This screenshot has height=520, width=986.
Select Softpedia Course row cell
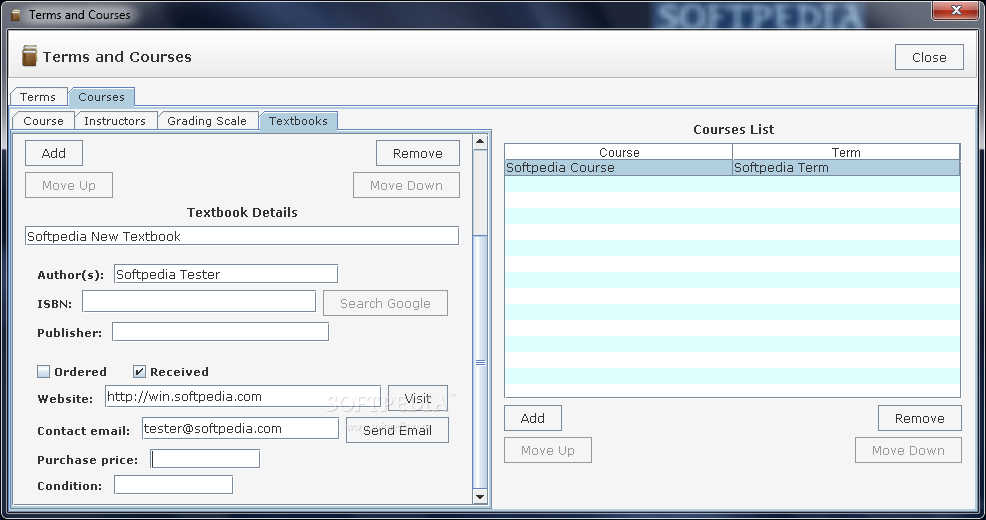coord(618,167)
